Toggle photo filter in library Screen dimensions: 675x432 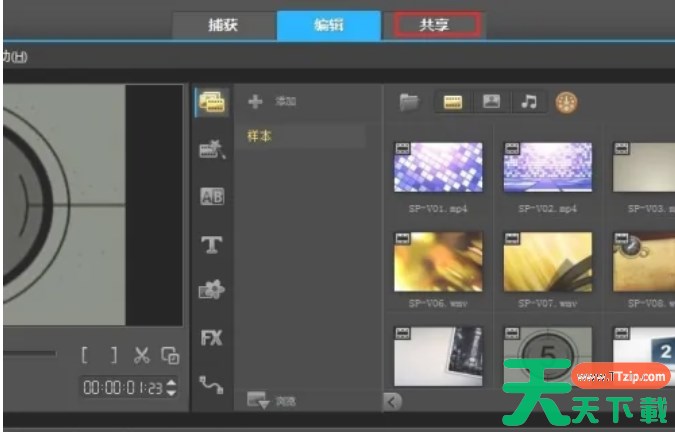tap(491, 102)
